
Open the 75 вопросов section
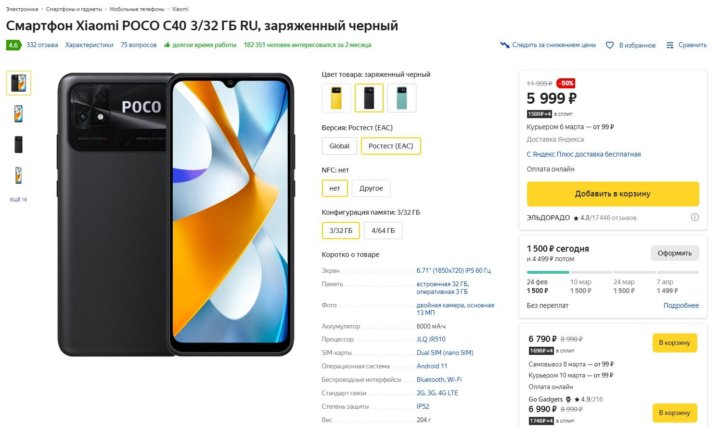[139, 45]
